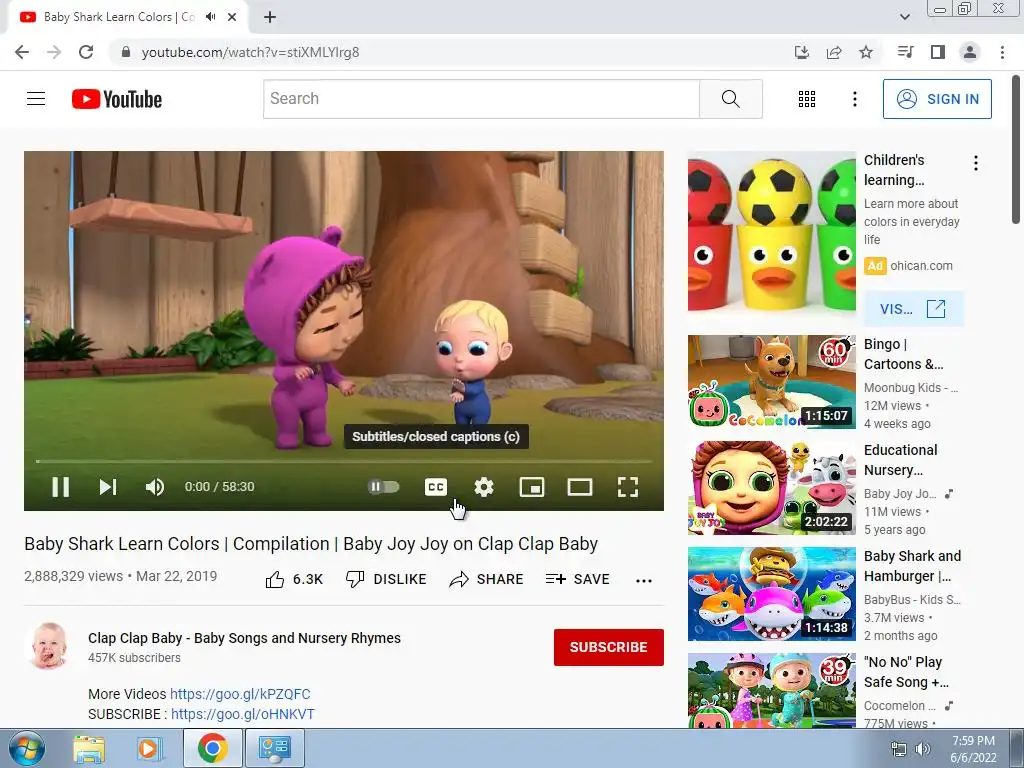Bookmark this page with star icon

coord(866,52)
